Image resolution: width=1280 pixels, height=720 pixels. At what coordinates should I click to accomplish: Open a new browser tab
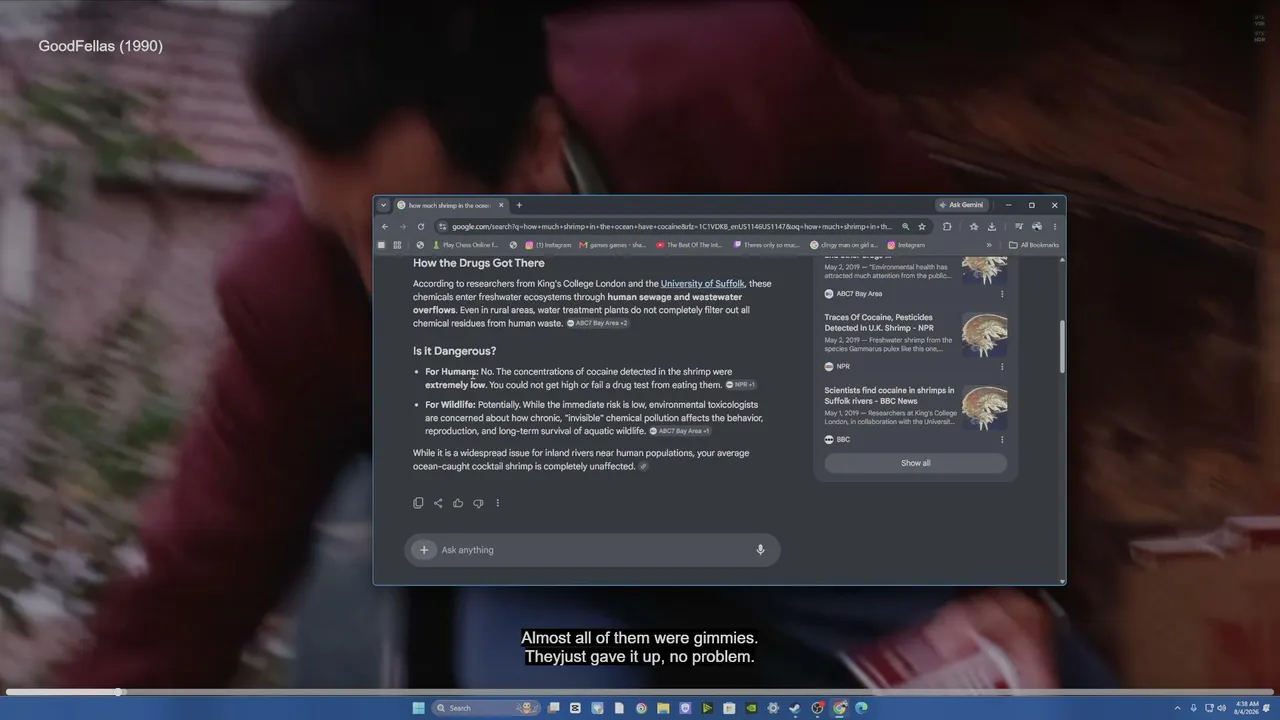click(x=519, y=205)
